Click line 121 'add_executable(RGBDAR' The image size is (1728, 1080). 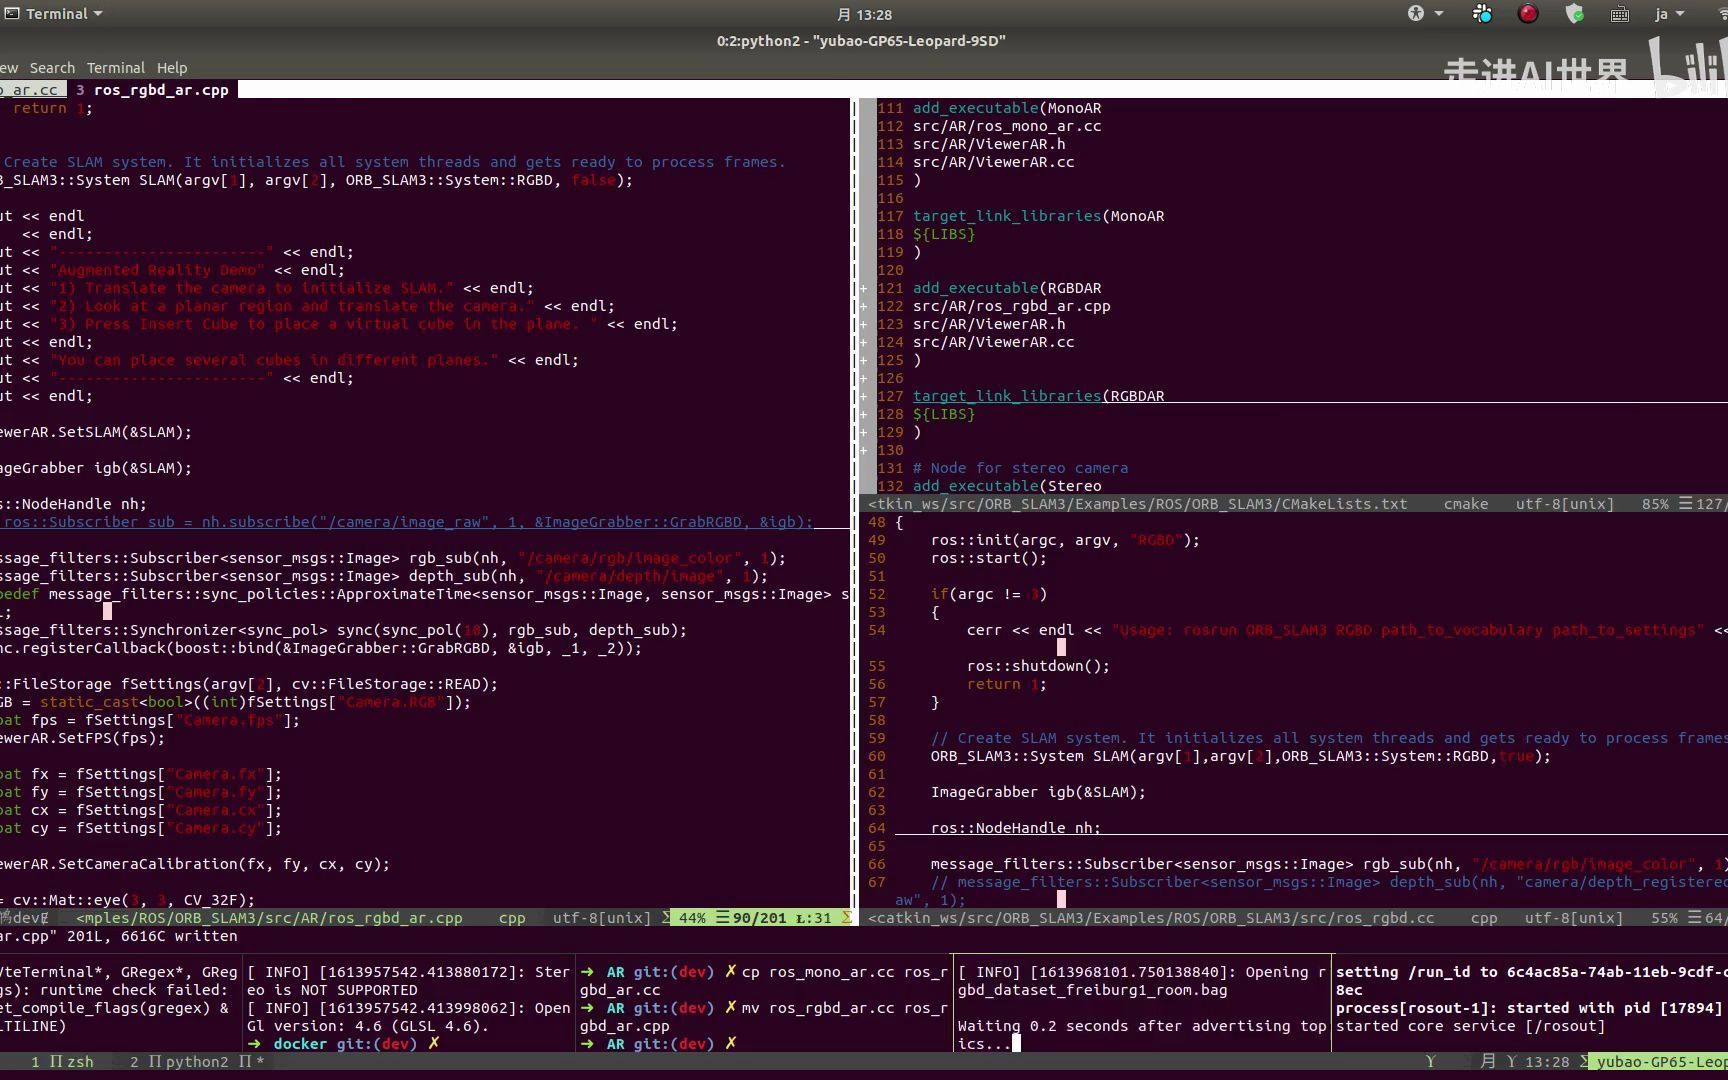[x=1007, y=288]
